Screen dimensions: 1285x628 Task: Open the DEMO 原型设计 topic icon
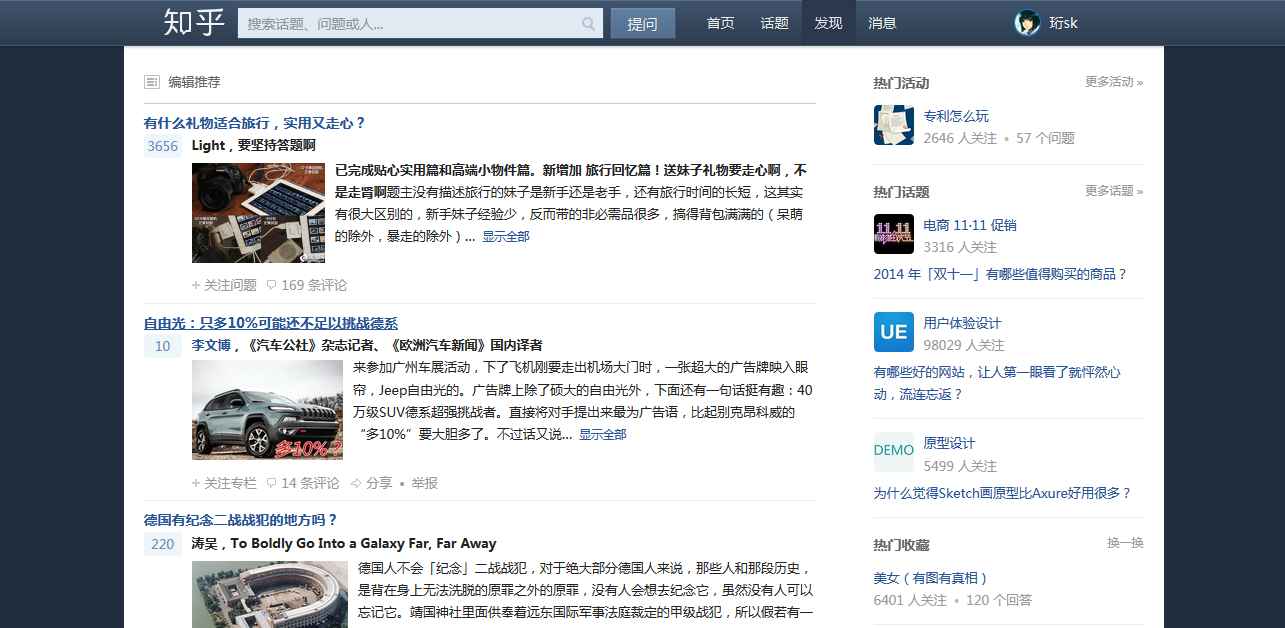[x=894, y=452]
